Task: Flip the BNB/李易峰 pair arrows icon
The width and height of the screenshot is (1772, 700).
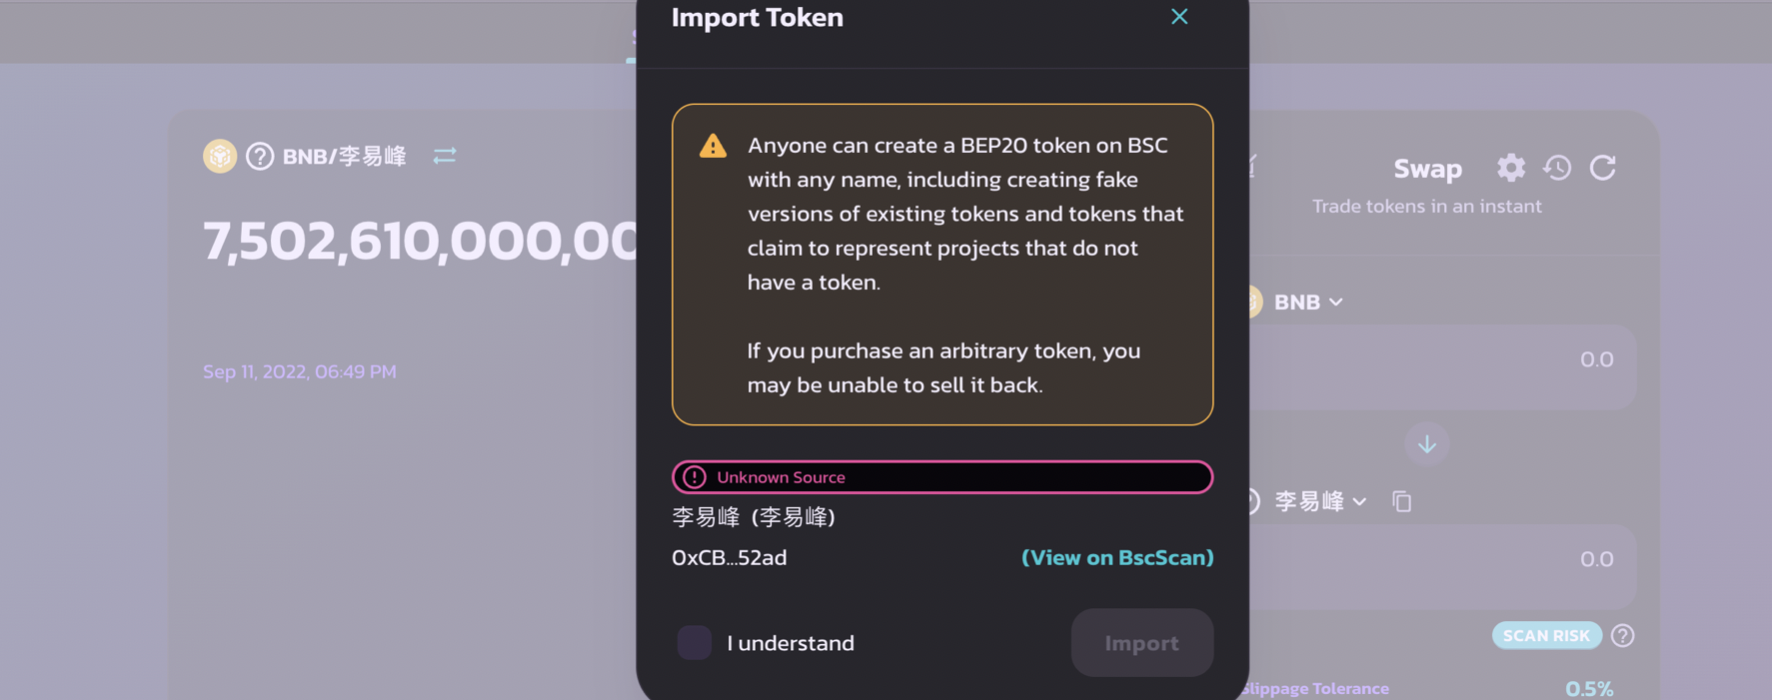Action: [x=445, y=156]
